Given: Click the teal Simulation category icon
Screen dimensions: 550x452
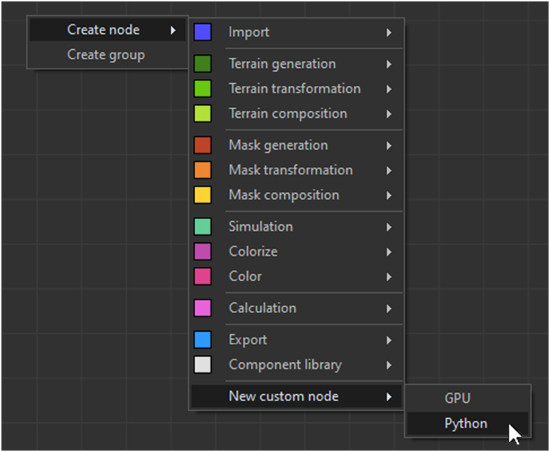Looking at the screenshot, I should click(x=202, y=227).
